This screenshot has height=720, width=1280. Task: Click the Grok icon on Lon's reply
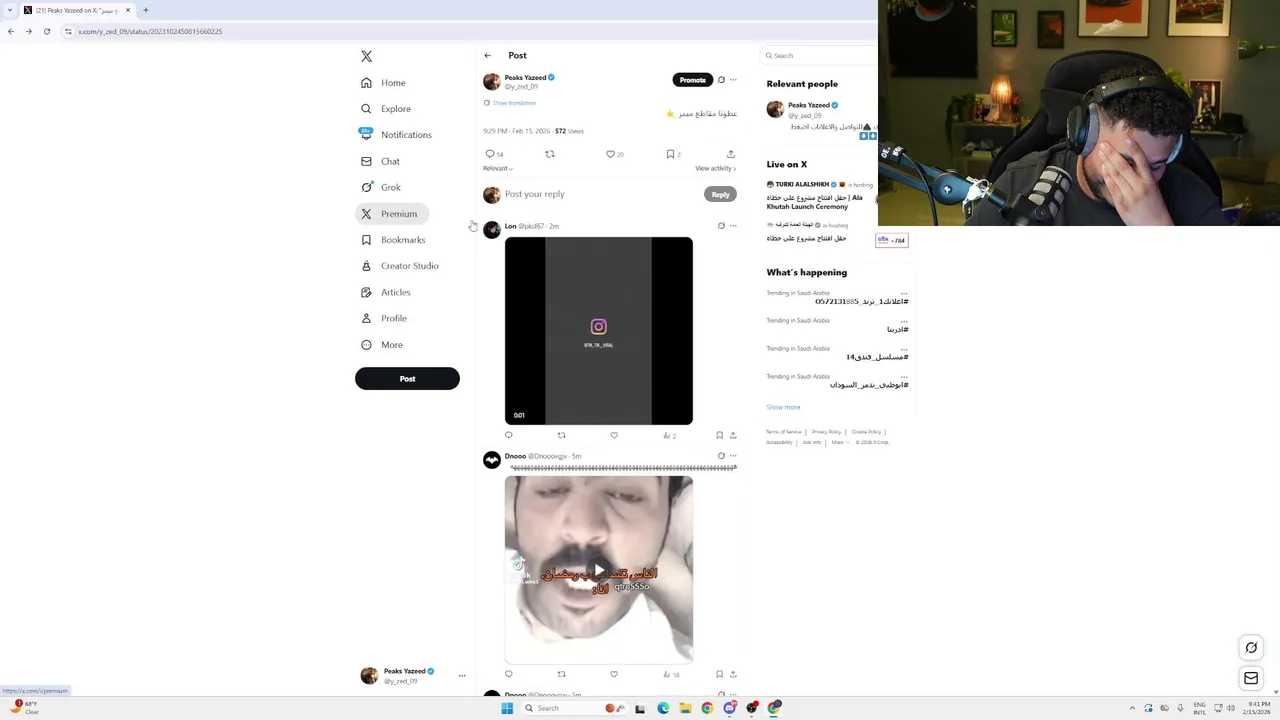click(721, 226)
